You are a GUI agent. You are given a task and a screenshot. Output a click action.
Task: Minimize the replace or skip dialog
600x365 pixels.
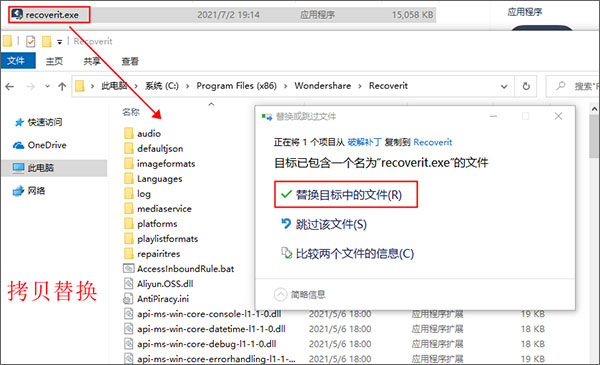494,116
